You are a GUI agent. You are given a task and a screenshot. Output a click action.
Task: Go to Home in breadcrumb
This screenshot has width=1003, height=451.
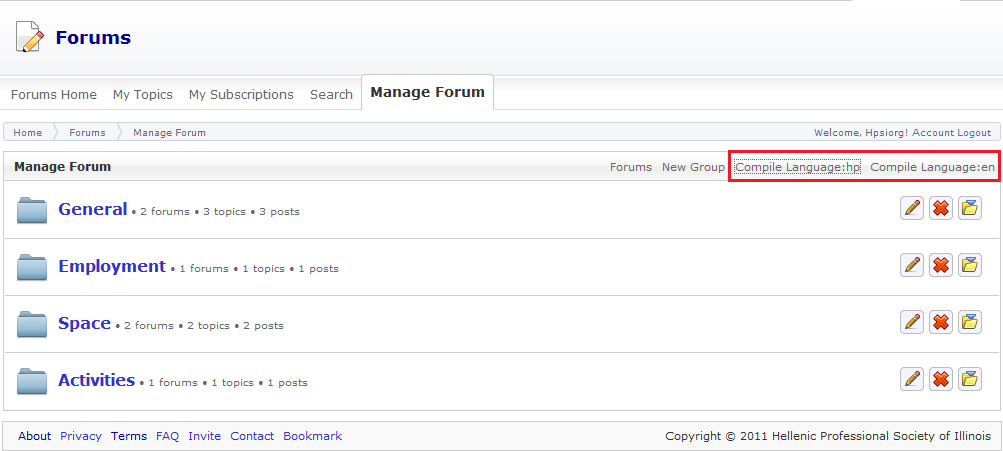(28, 132)
